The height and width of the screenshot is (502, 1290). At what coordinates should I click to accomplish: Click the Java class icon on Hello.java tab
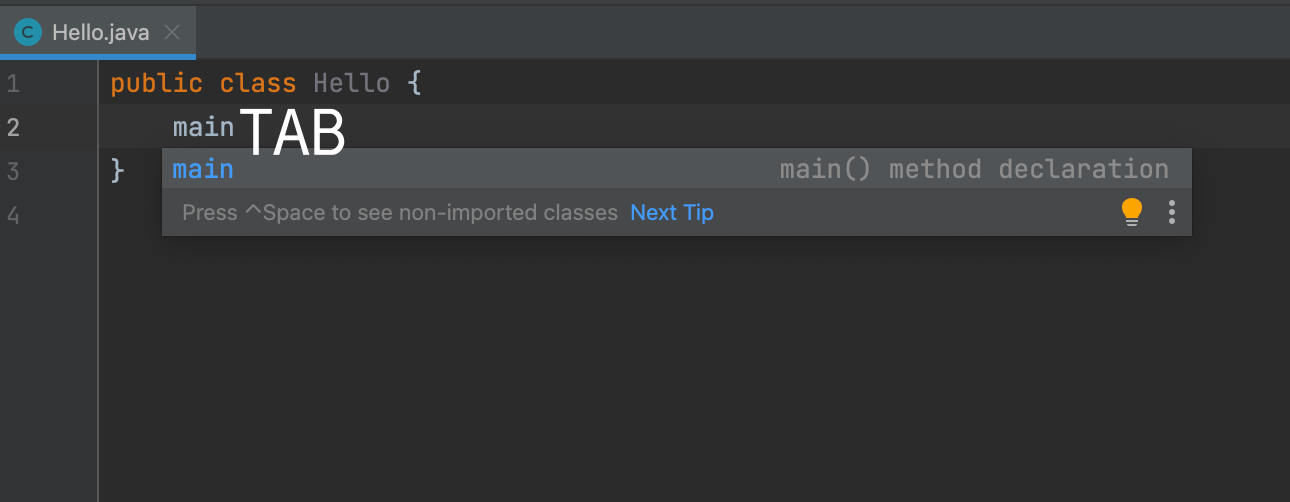click(27, 32)
